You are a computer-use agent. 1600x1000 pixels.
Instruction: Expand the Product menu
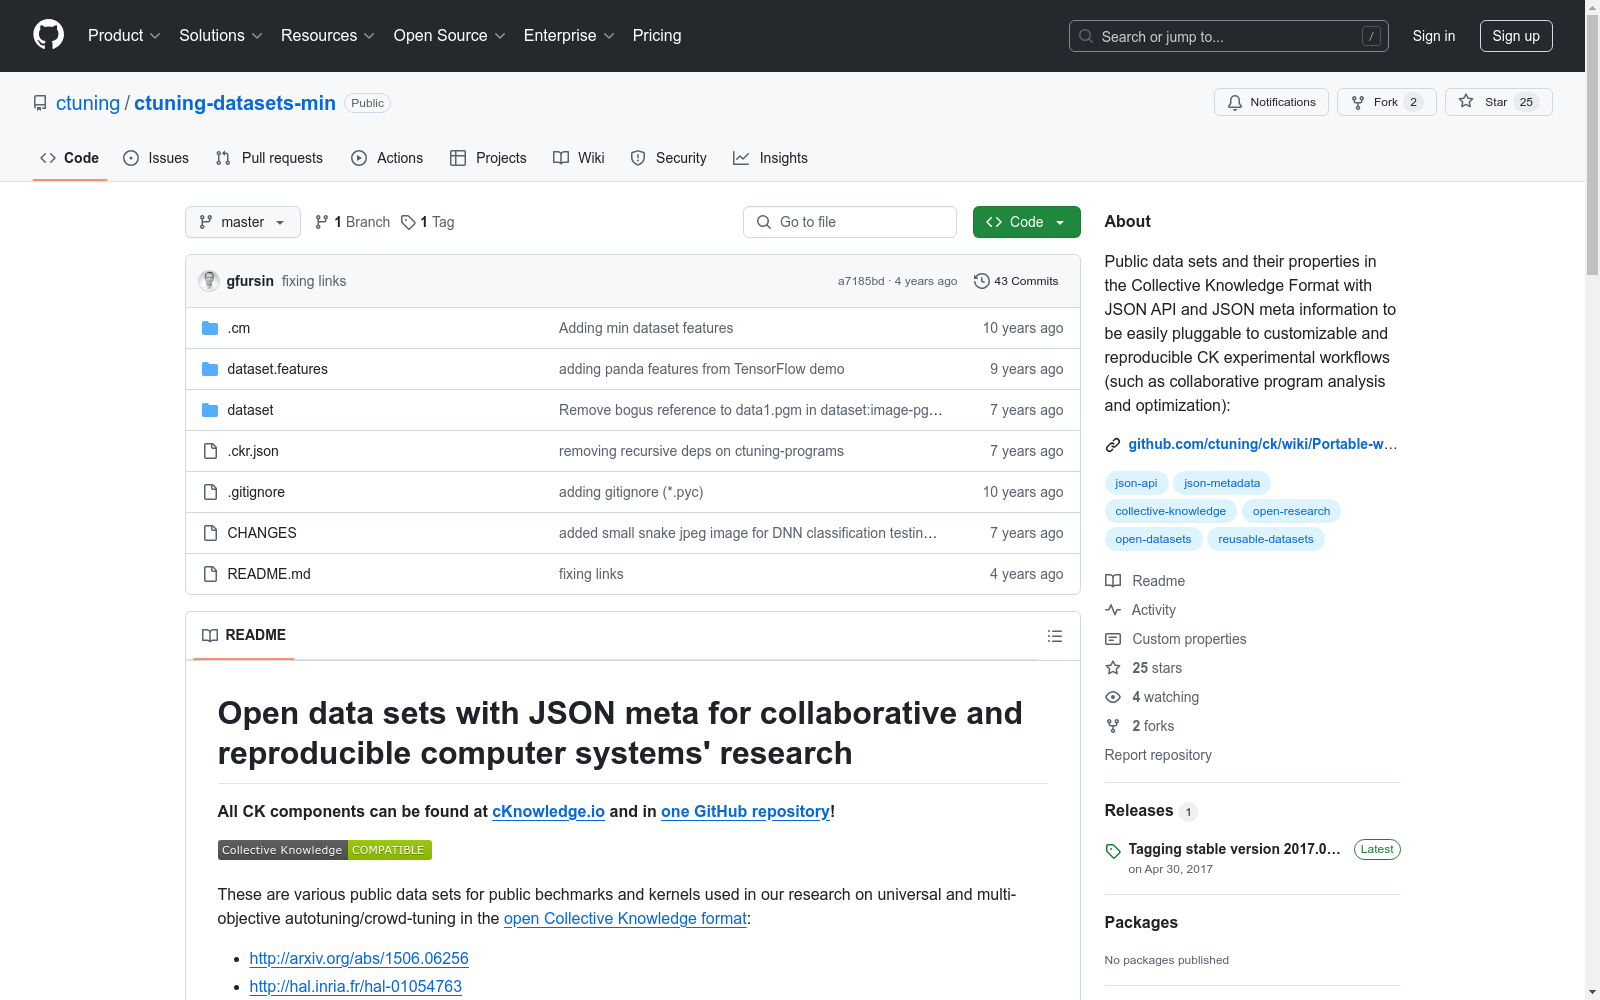click(x=124, y=36)
